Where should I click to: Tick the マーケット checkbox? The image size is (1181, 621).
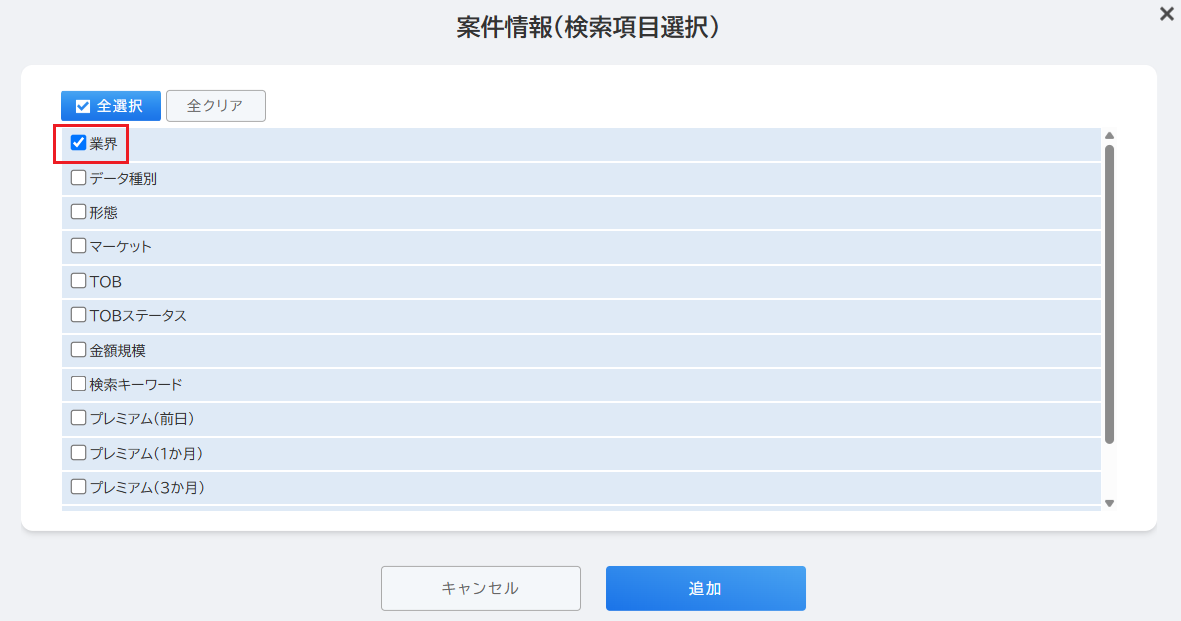pyautogui.click(x=78, y=246)
